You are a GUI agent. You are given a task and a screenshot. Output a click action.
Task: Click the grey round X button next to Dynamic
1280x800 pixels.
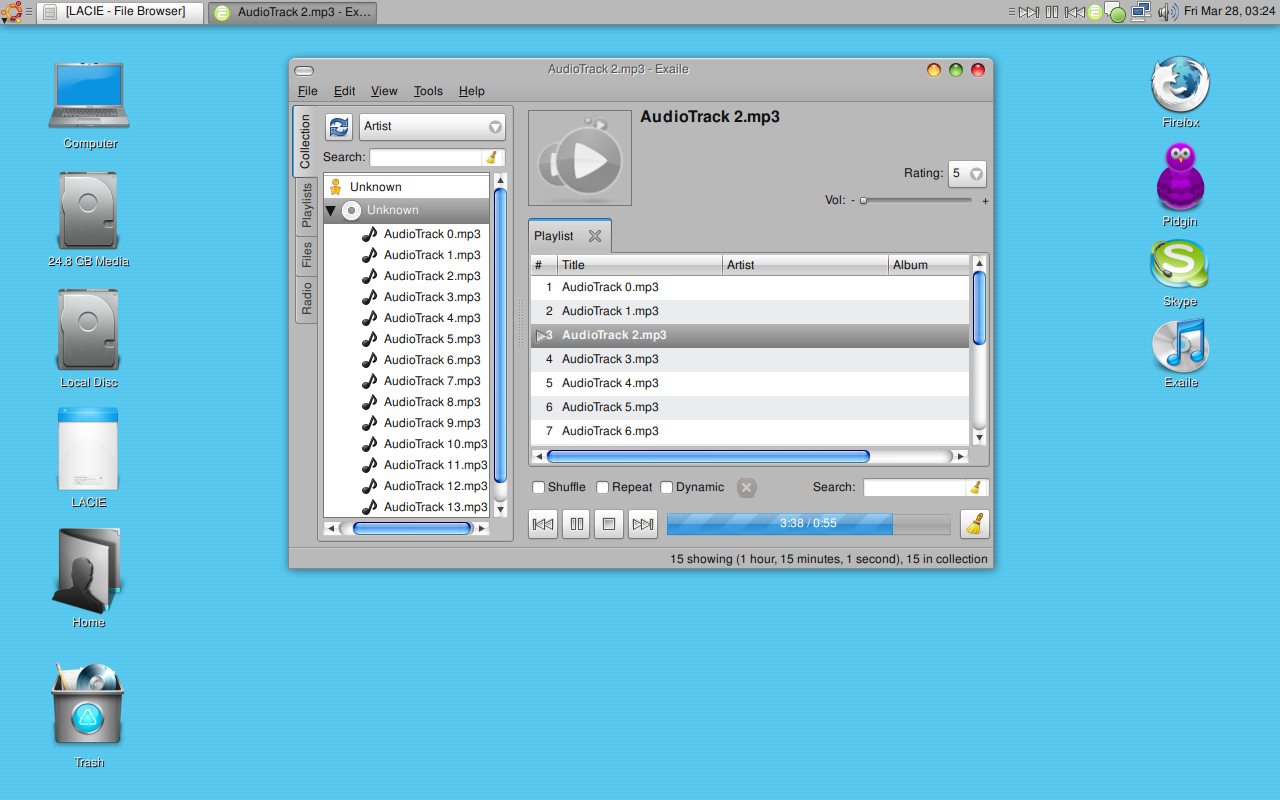[747, 488]
